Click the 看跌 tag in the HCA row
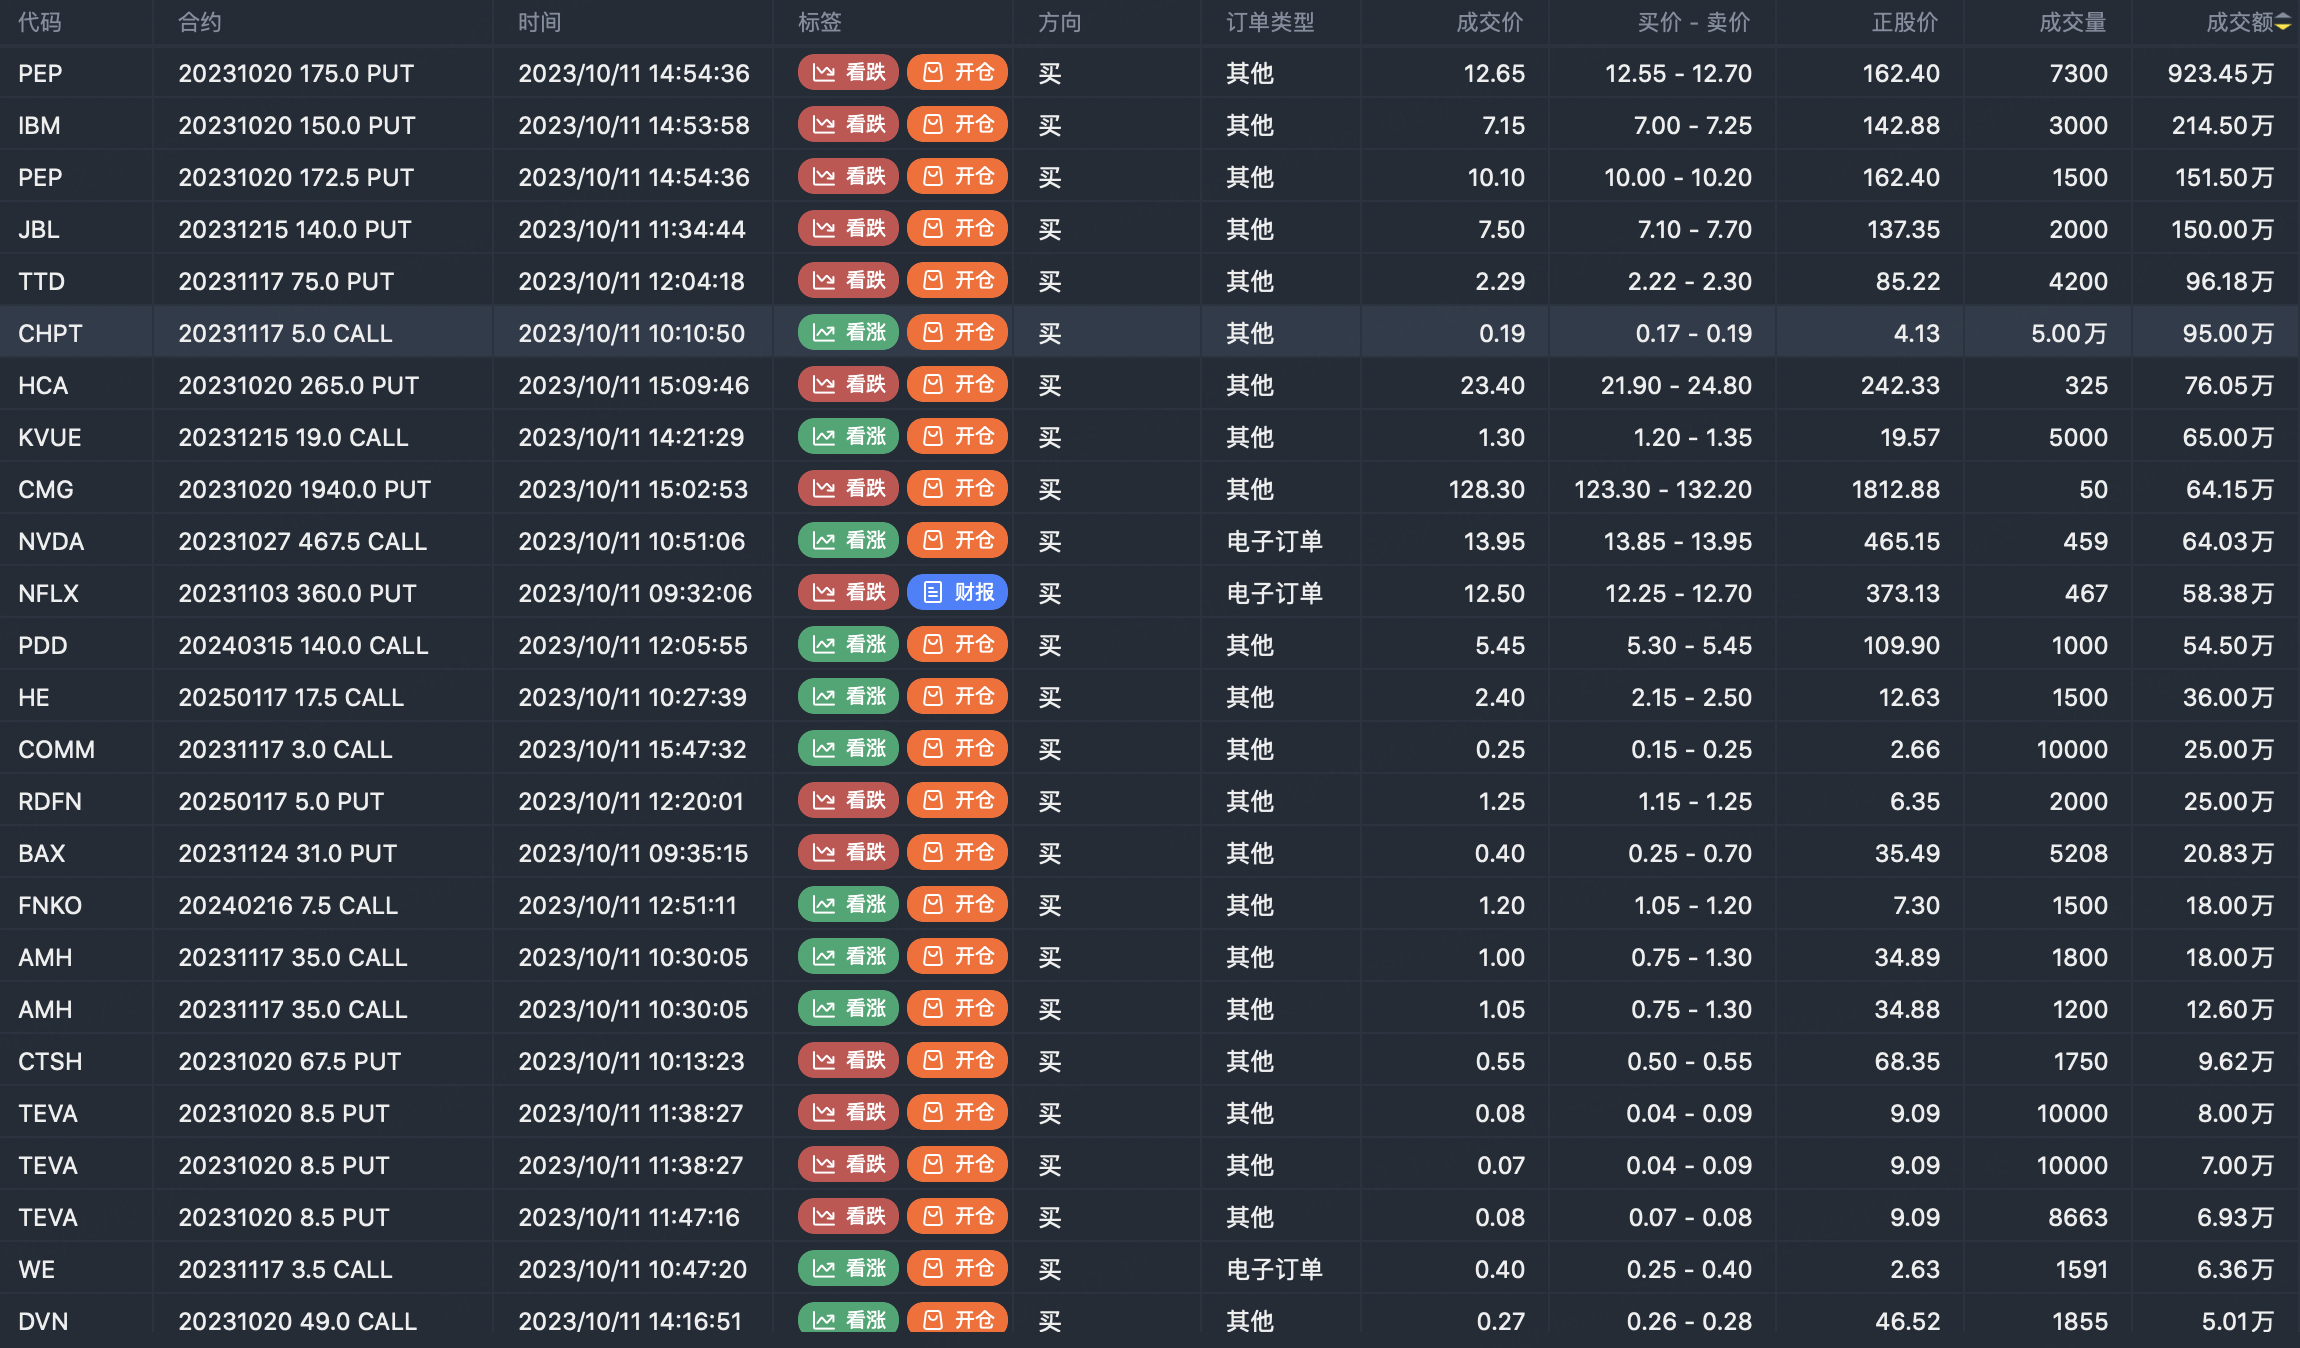 [x=848, y=385]
